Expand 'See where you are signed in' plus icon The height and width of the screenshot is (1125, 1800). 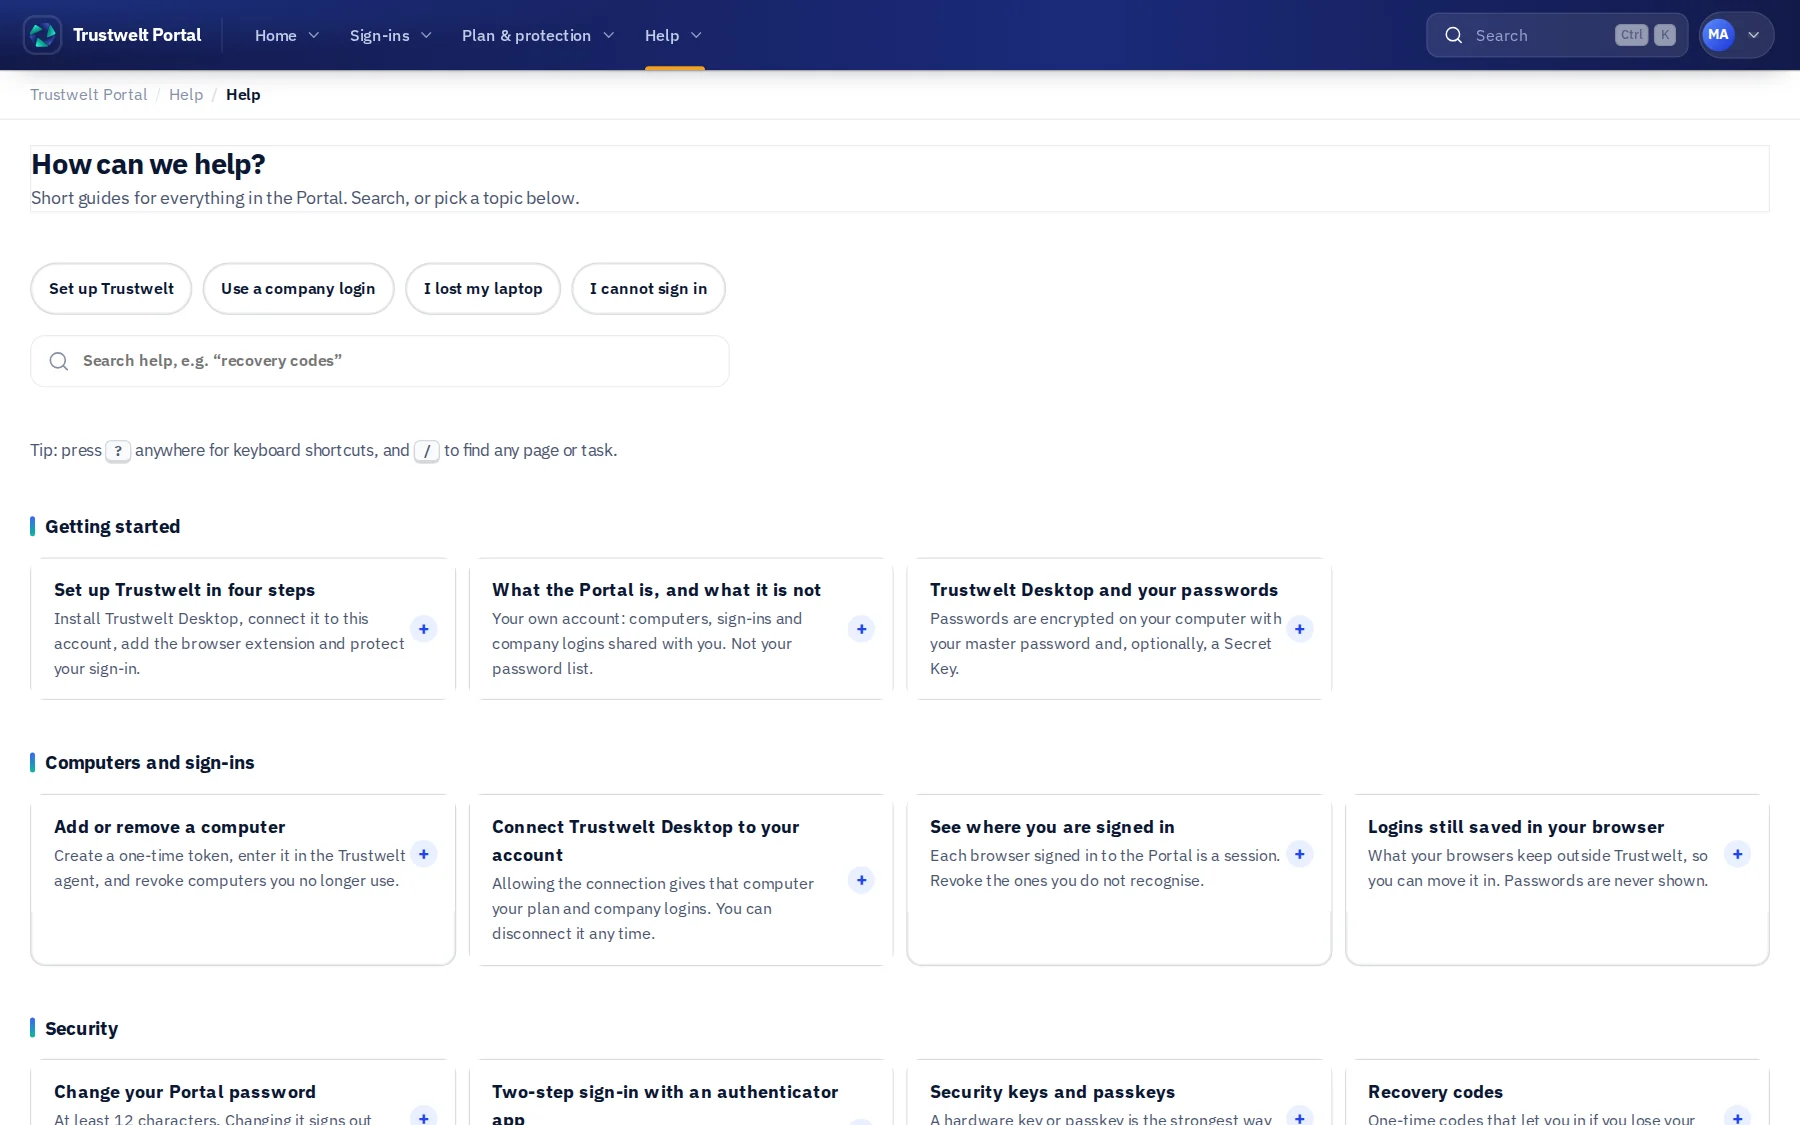click(x=1299, y=854)
